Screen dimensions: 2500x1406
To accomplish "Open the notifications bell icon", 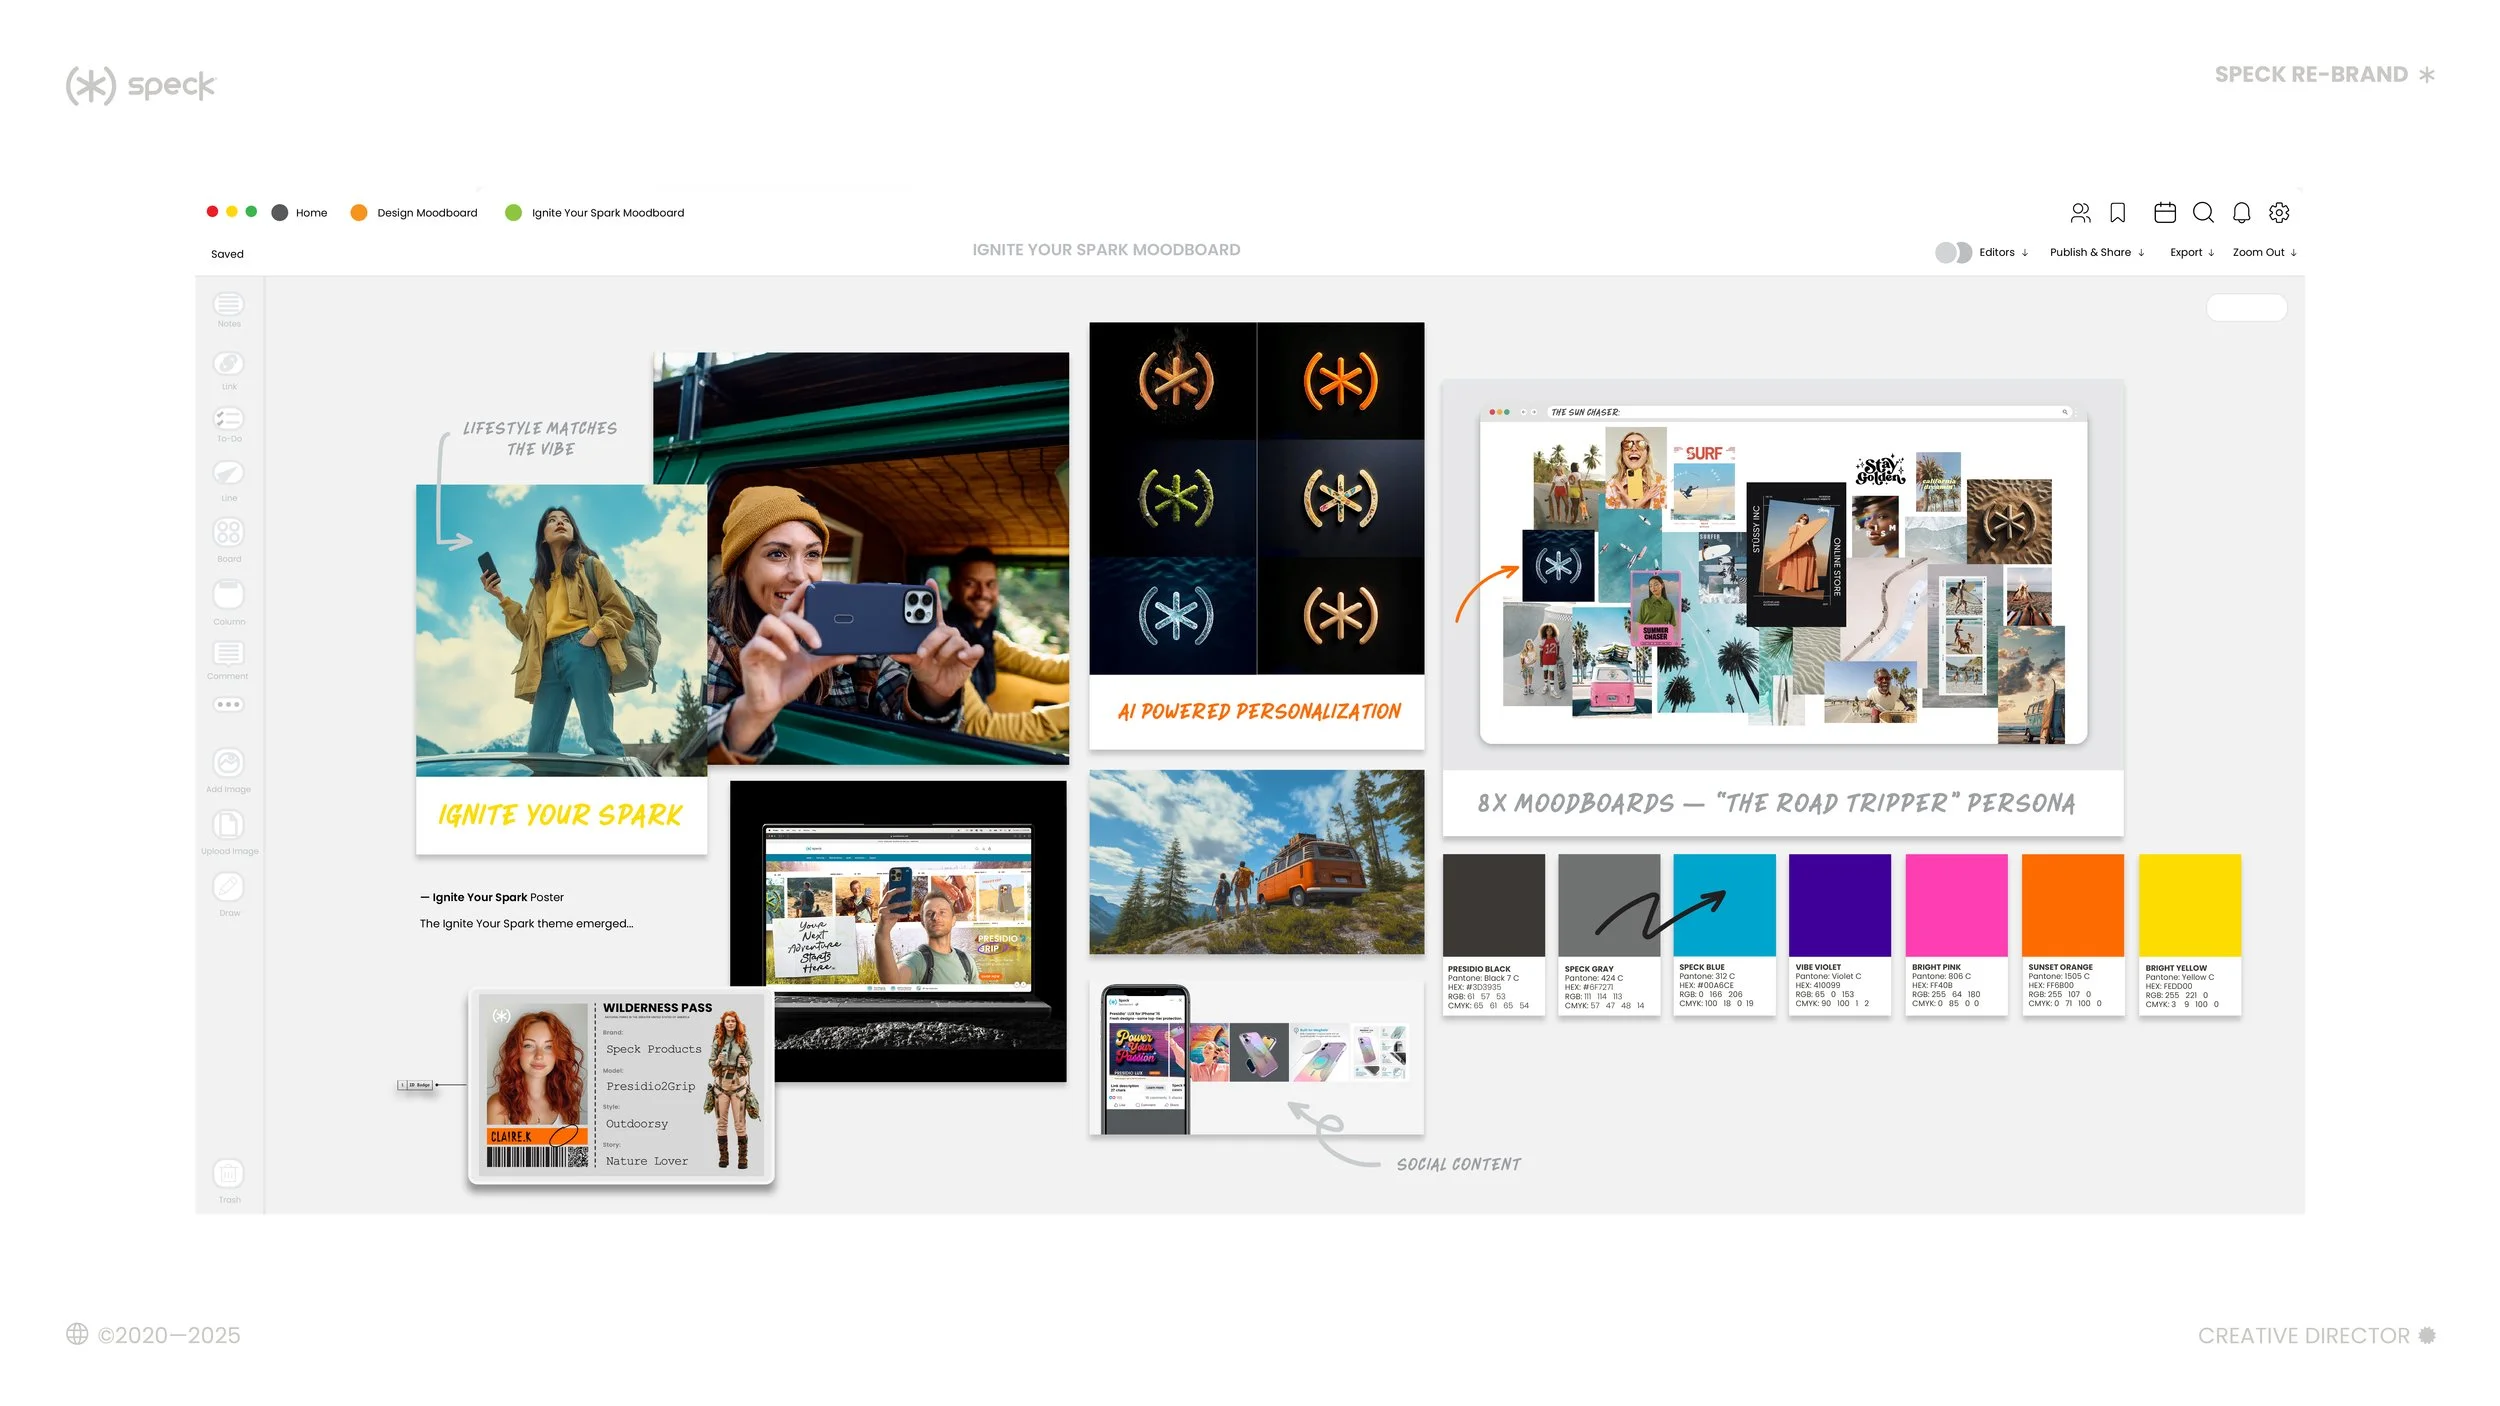I will [2241, 213].
